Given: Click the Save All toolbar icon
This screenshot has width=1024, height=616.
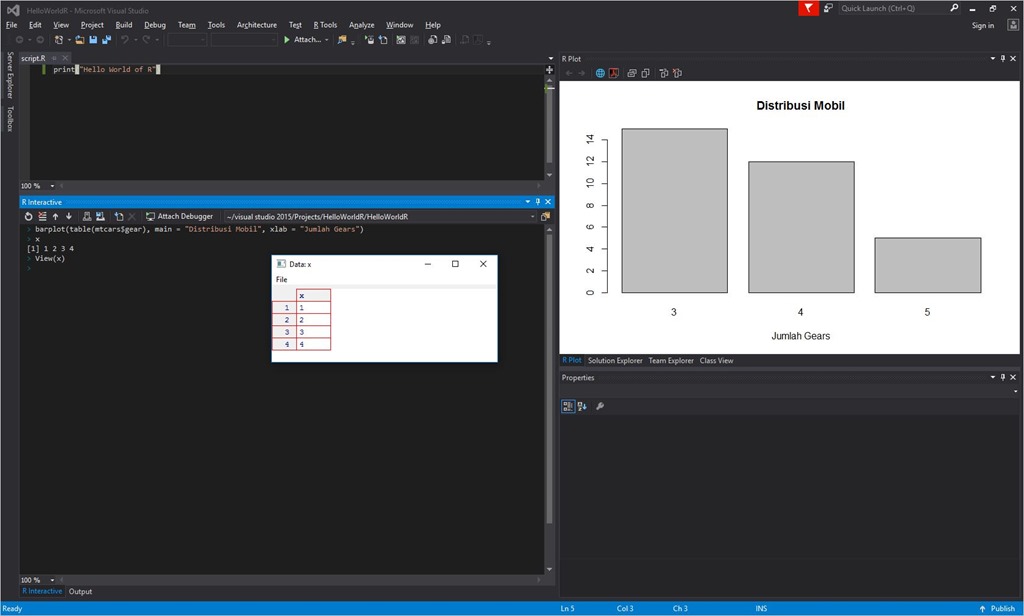Looking at the screenshot, I should tap(105, 40).
